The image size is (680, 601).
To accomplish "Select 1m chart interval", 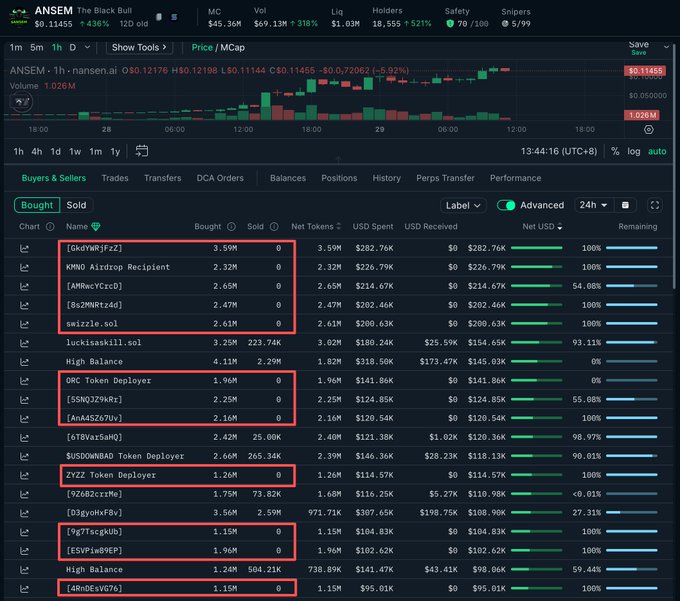I will click(16, 48).
